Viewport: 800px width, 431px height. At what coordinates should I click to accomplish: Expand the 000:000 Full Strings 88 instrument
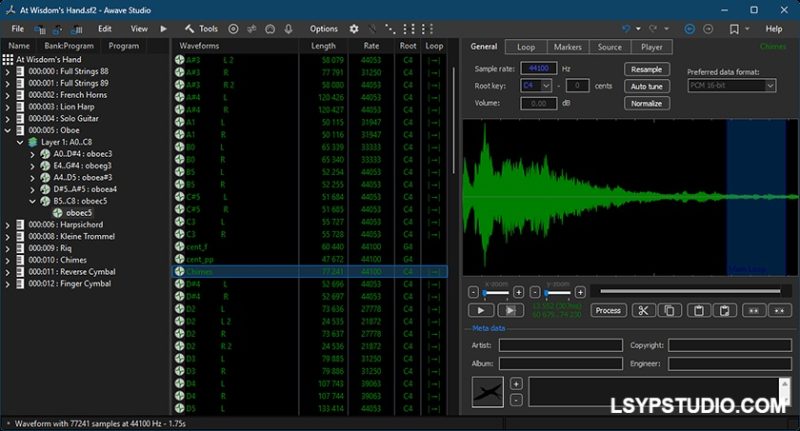pos(7,72)
